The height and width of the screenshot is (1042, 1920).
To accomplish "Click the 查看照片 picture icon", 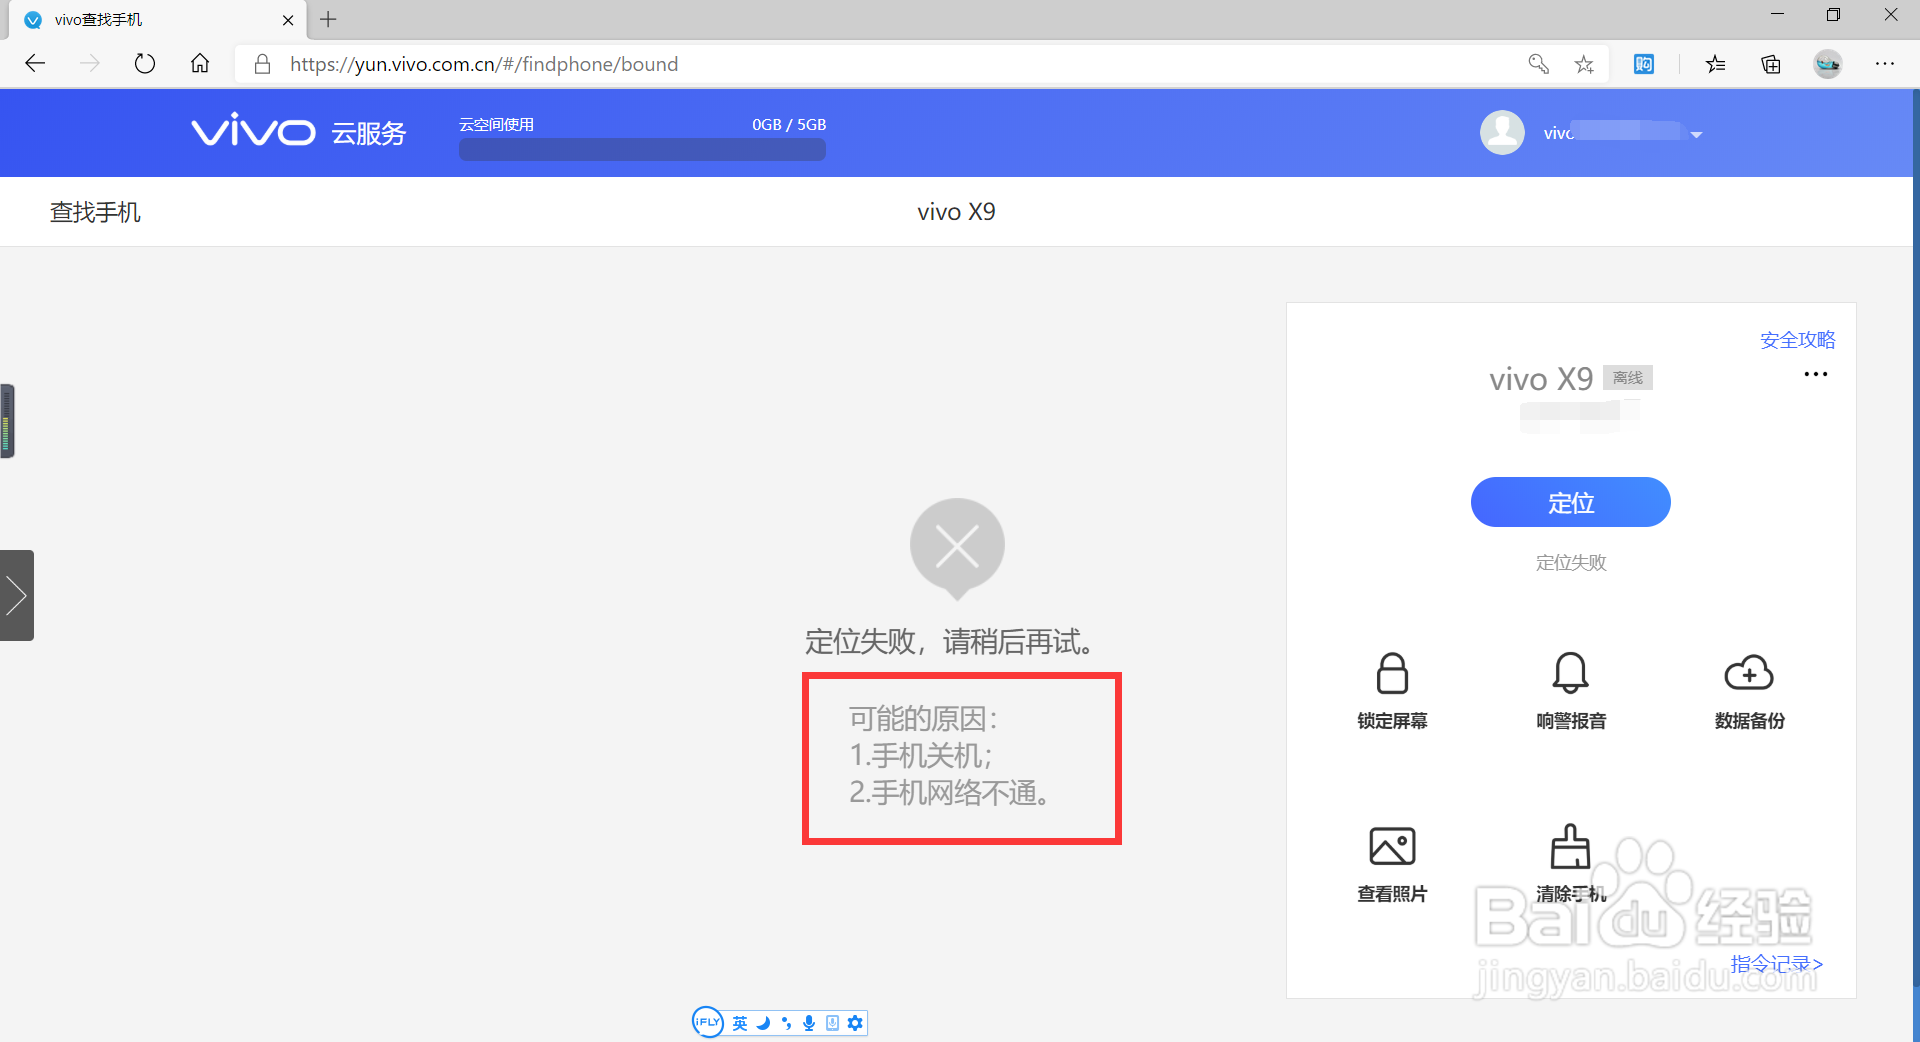I will [1392, 846].
